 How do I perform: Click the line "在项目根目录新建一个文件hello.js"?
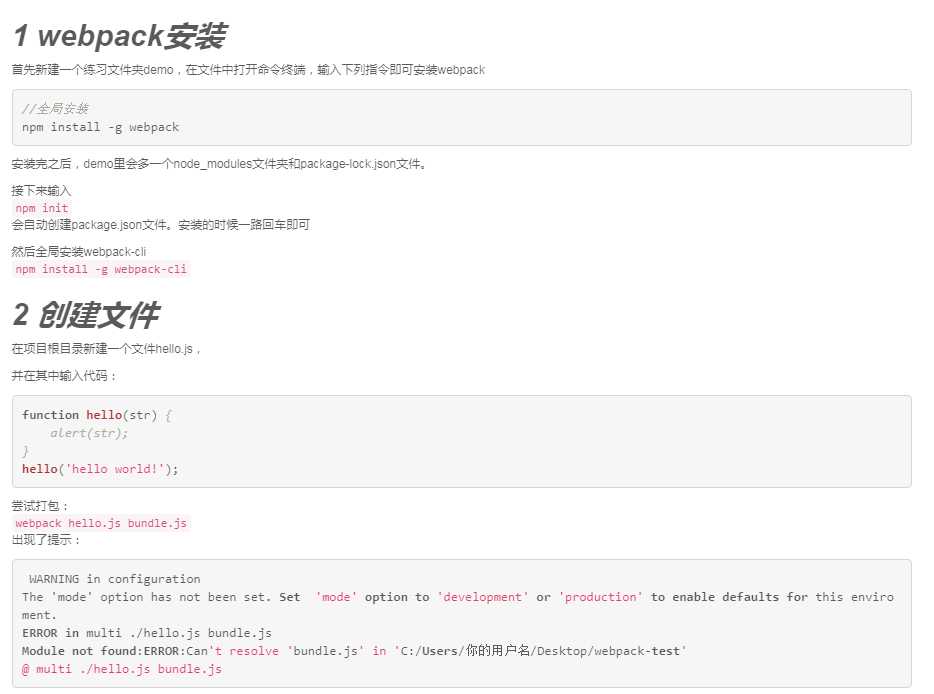106,348
